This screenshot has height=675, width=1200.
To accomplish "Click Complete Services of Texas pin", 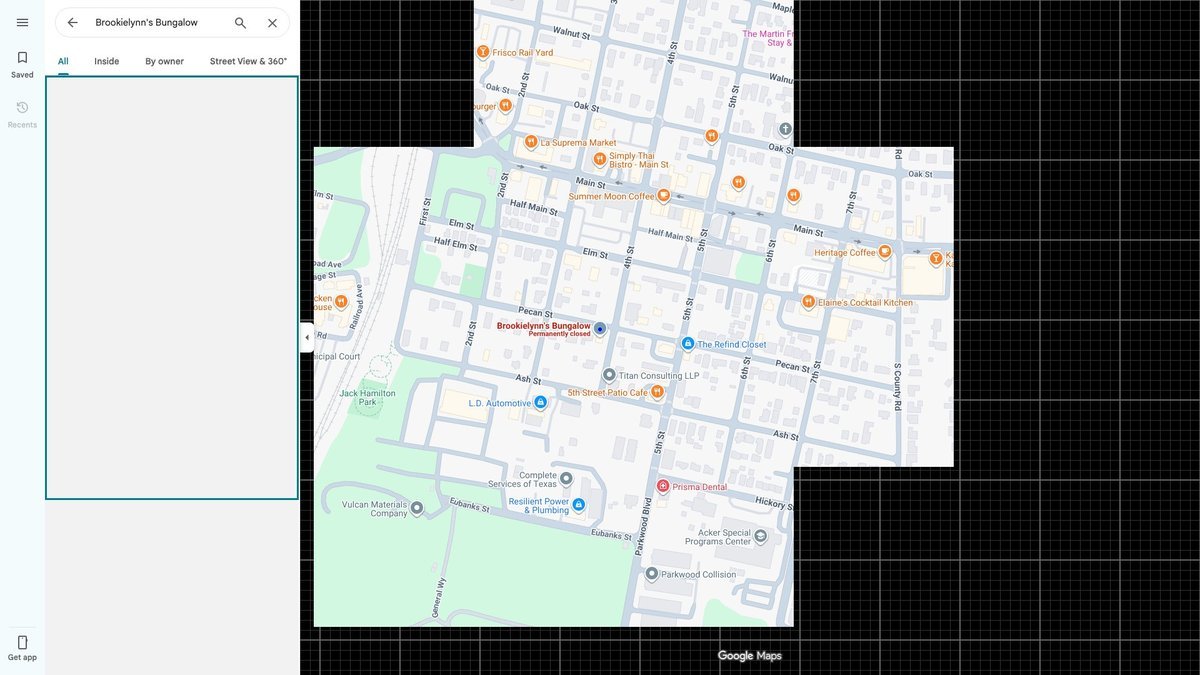I will click(x=566, y=478).
